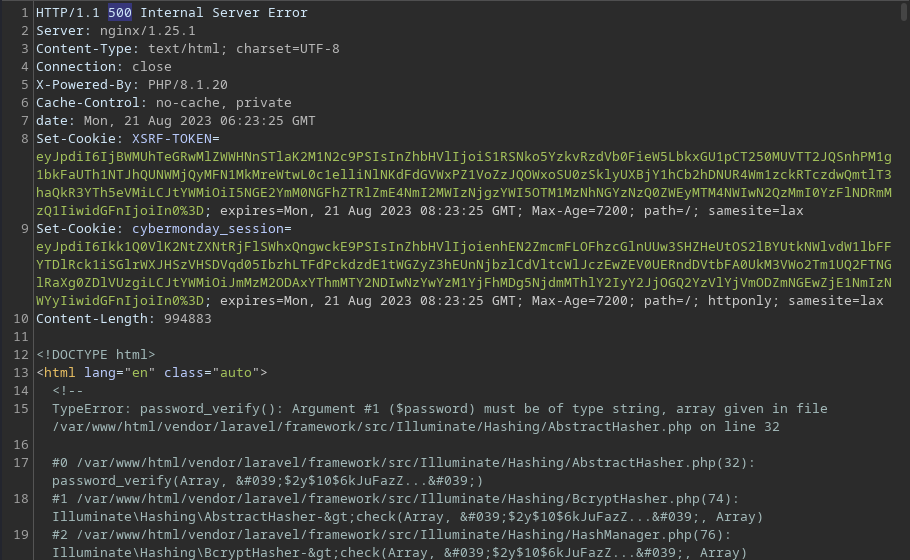The width and height of the screenshot is (910, 560).
Task: Click line number 8 in the gutter
Action: [24, 139]
